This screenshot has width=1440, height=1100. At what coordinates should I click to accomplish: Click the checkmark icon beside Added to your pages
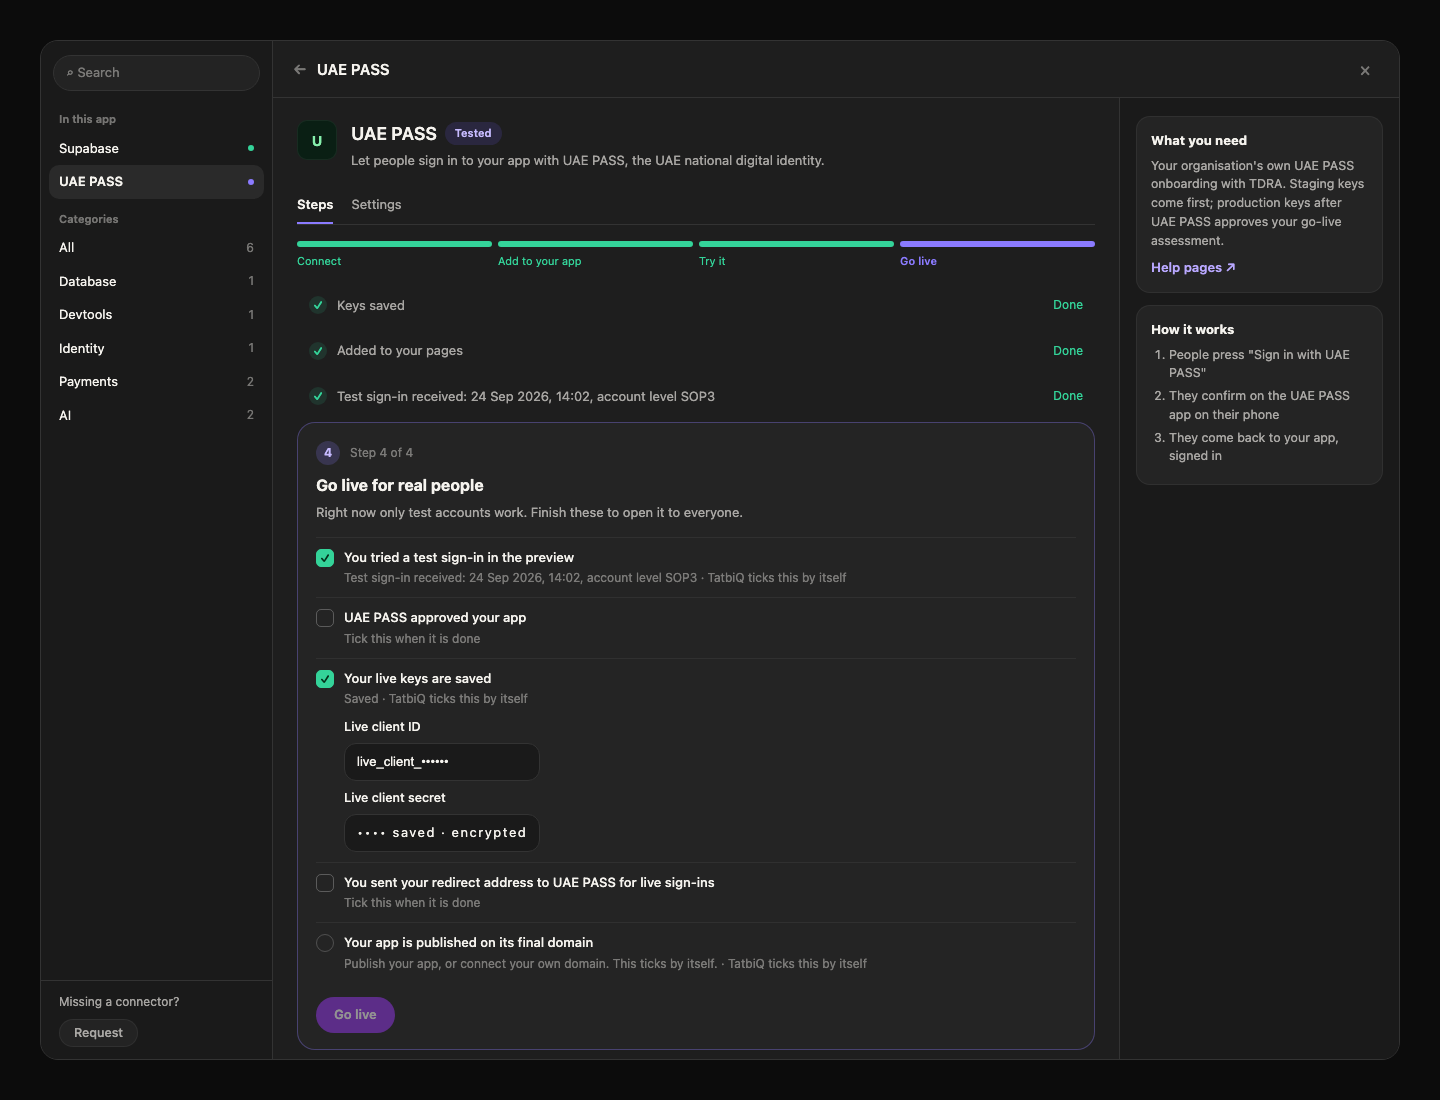[x=318, y=351]
